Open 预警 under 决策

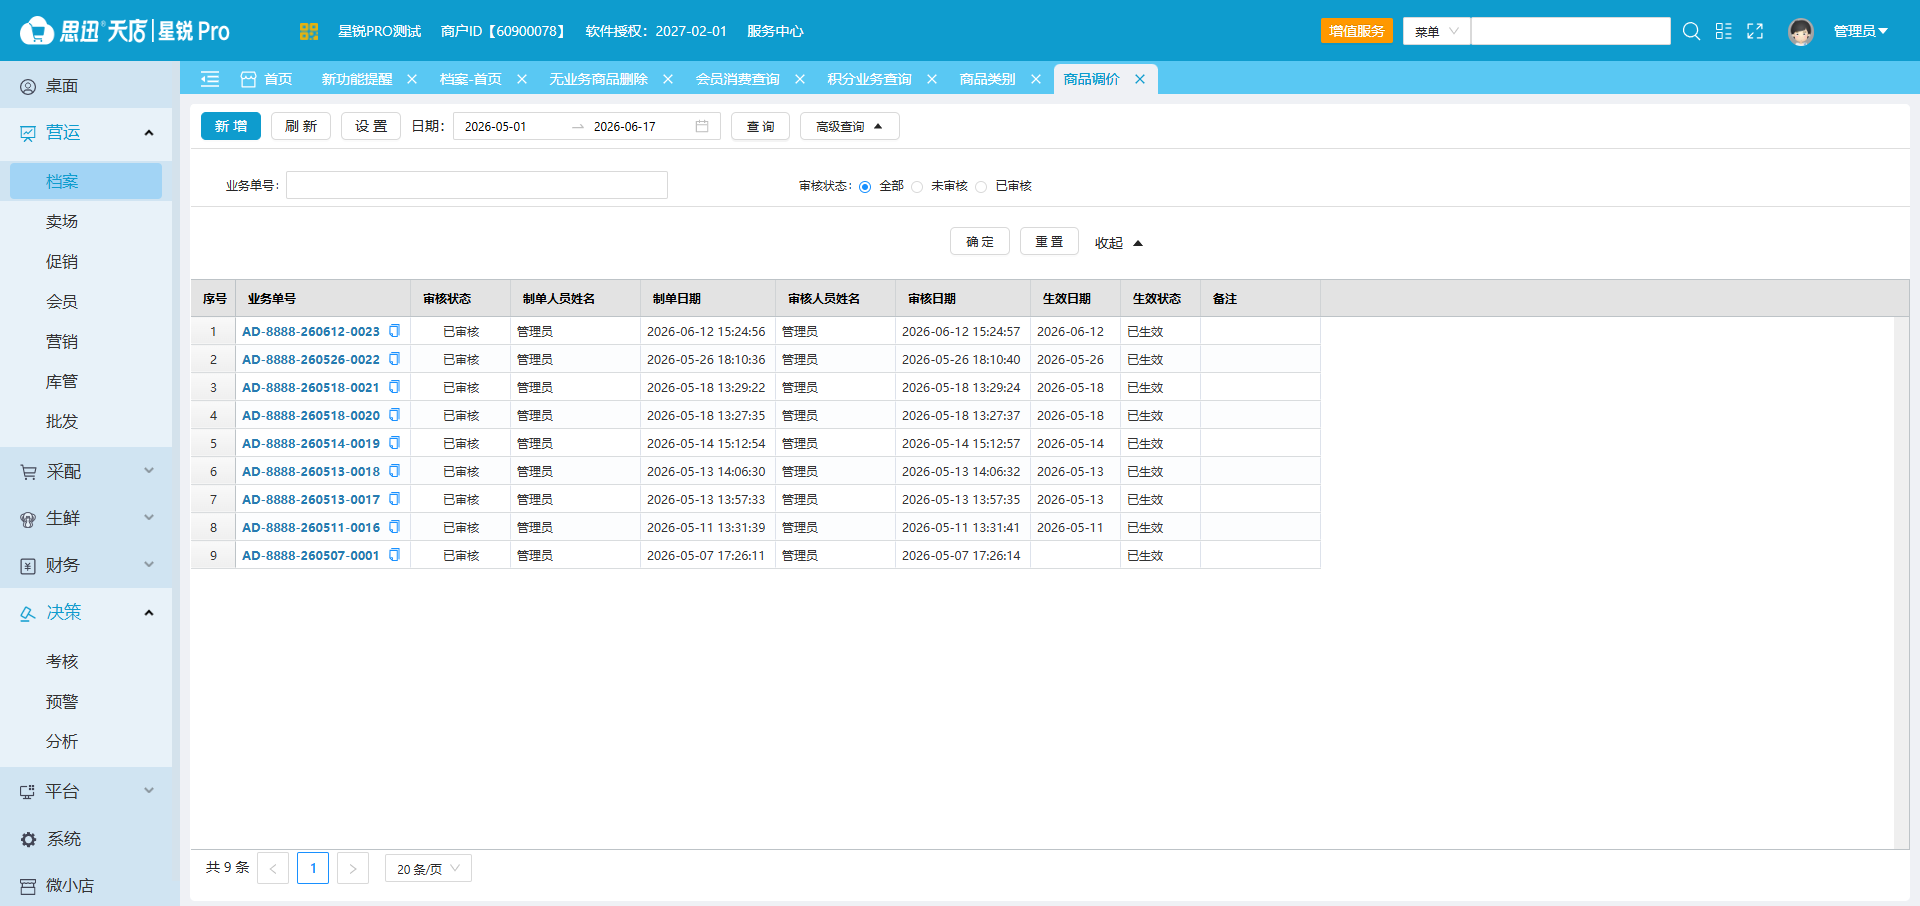pyautogui.click(x=62, y=701)
